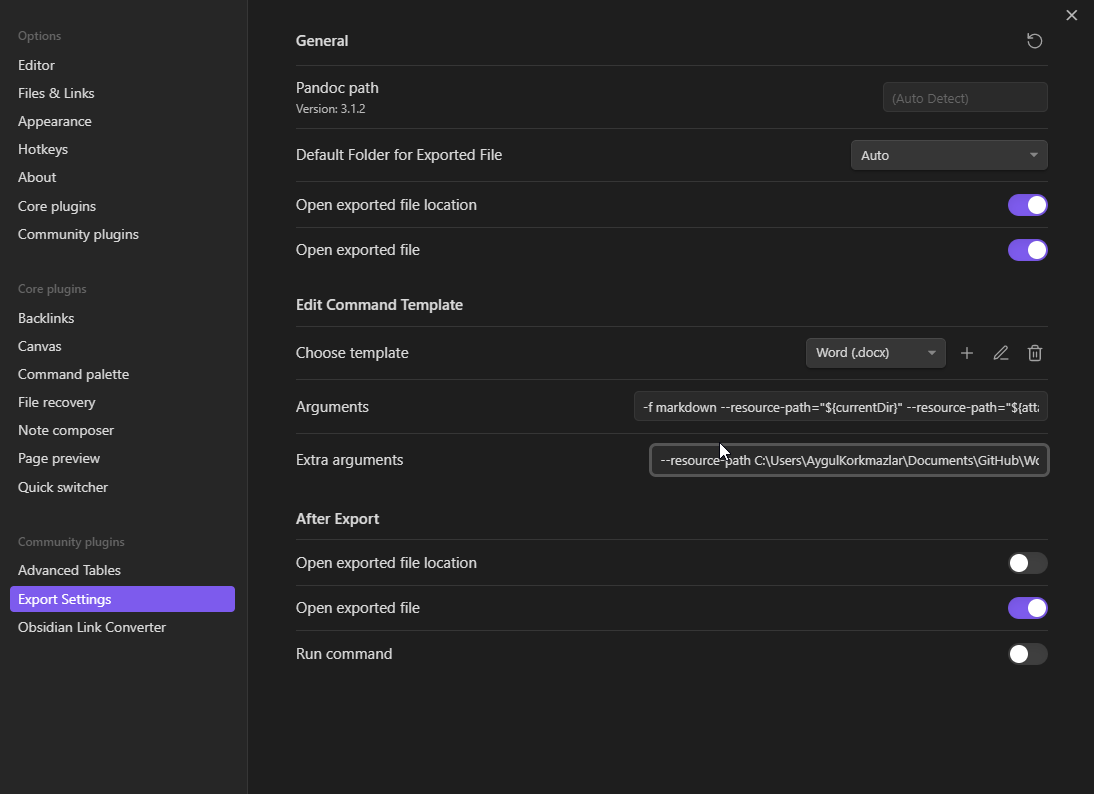Viewport: 1094px width, 794px height.
Task: Enable 'Open exported file location' under After Export
Action: (1027, 563)
